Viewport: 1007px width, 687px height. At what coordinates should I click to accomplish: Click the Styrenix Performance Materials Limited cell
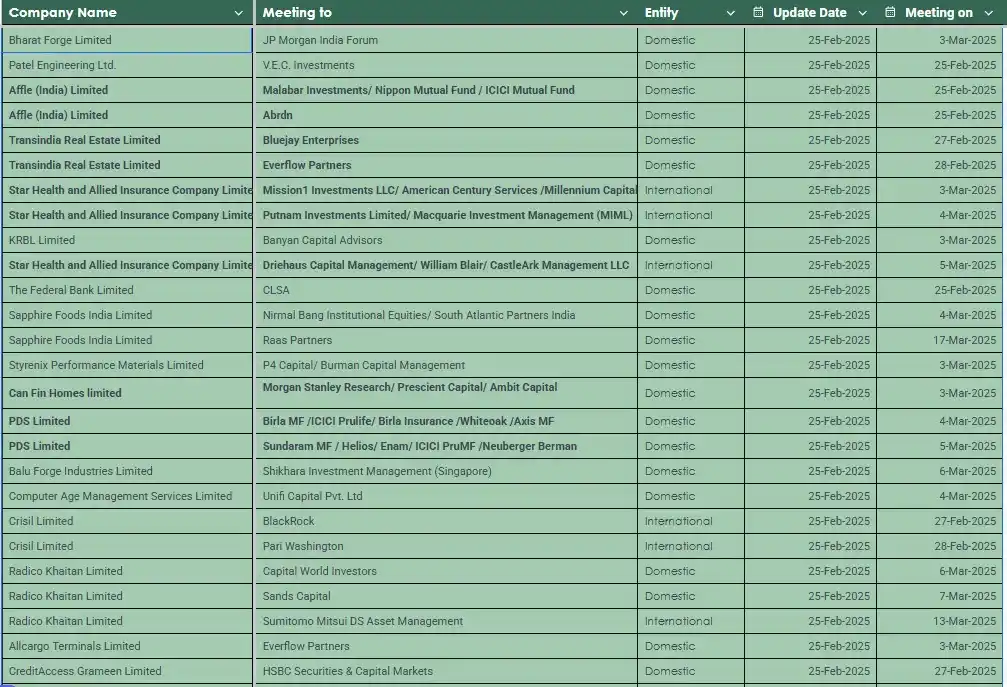tap(127, 365)
